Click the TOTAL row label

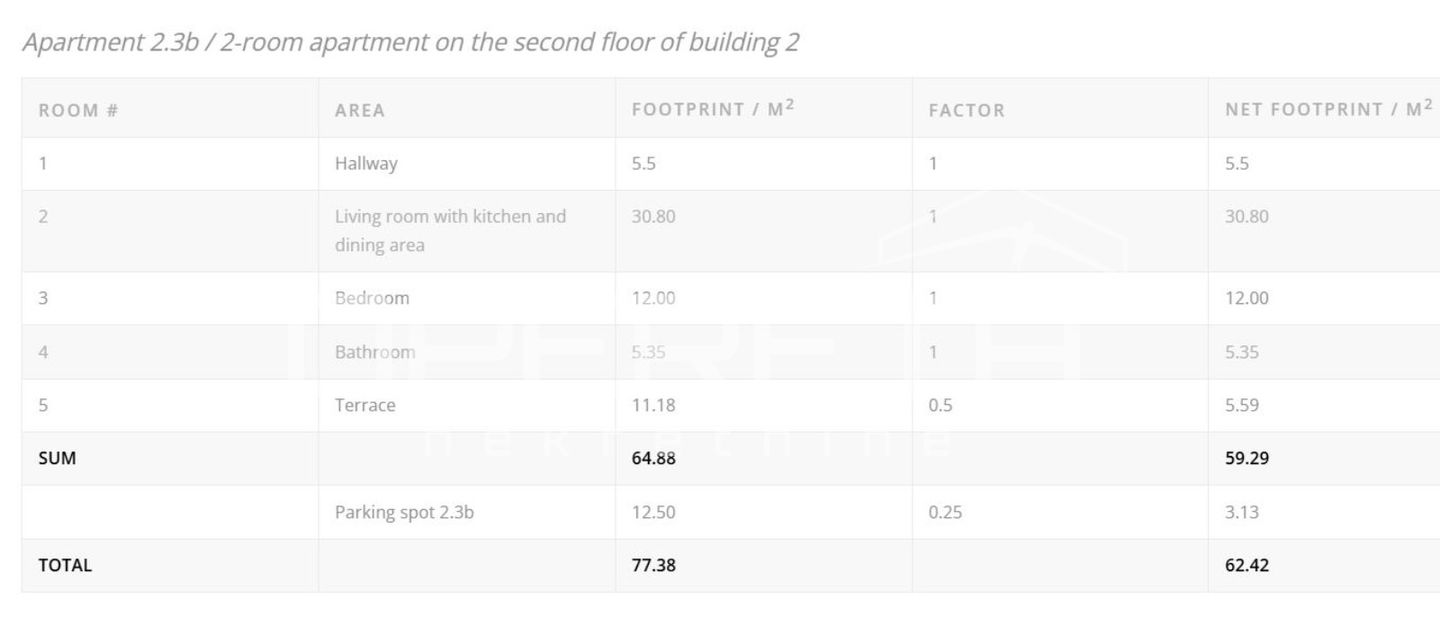[x=65, y=565]
